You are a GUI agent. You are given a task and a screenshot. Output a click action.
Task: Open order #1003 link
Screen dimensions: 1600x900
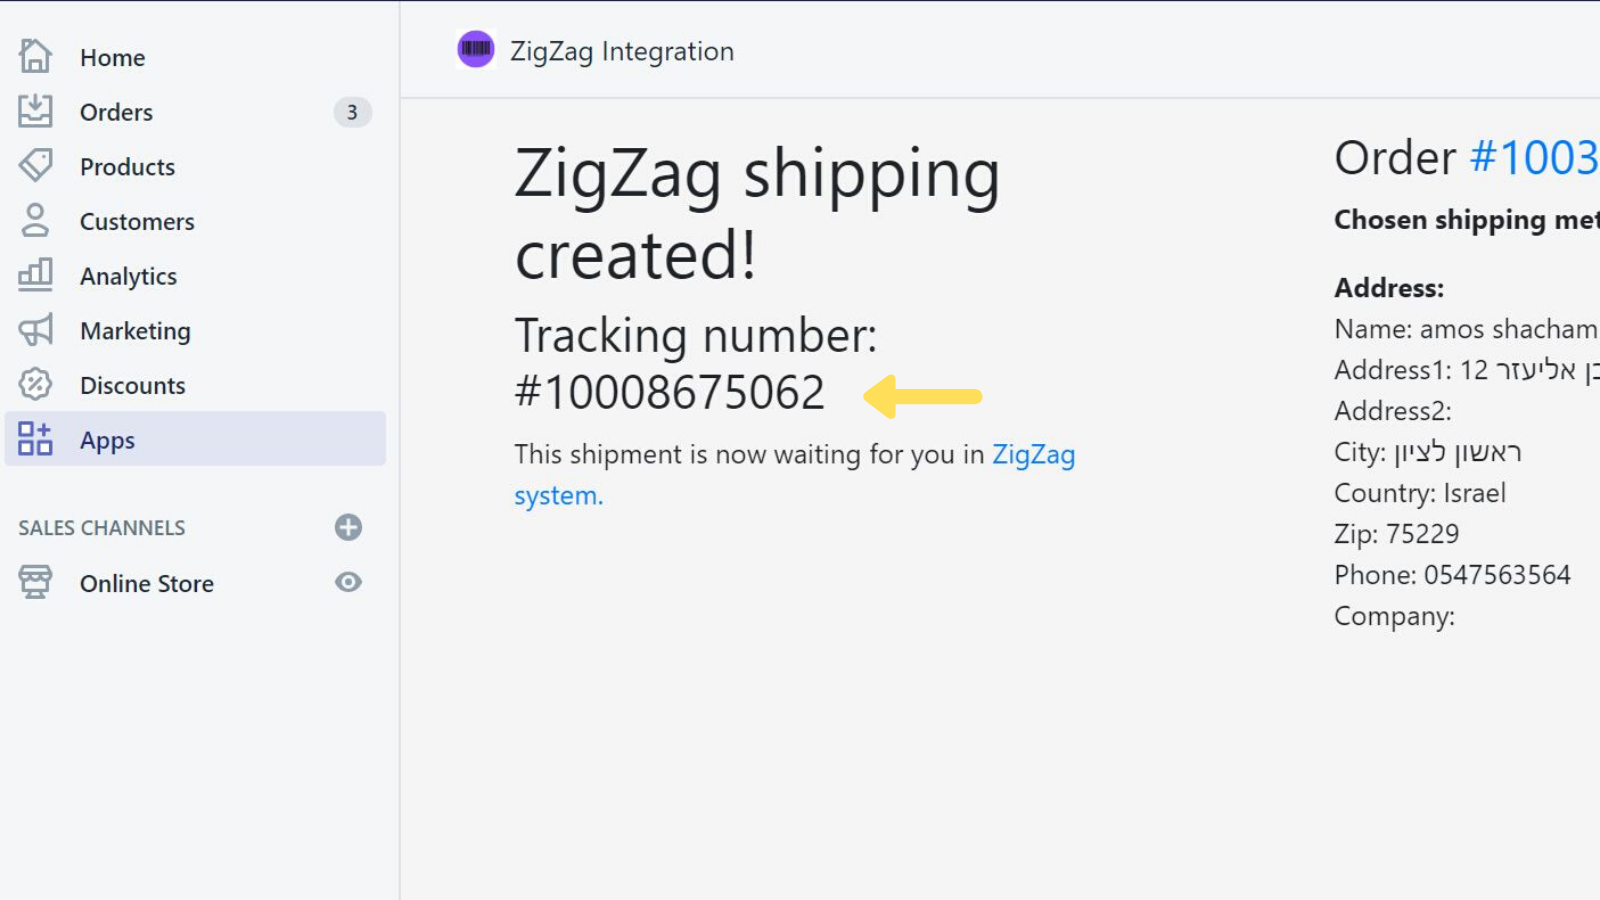pos(1533,158)
